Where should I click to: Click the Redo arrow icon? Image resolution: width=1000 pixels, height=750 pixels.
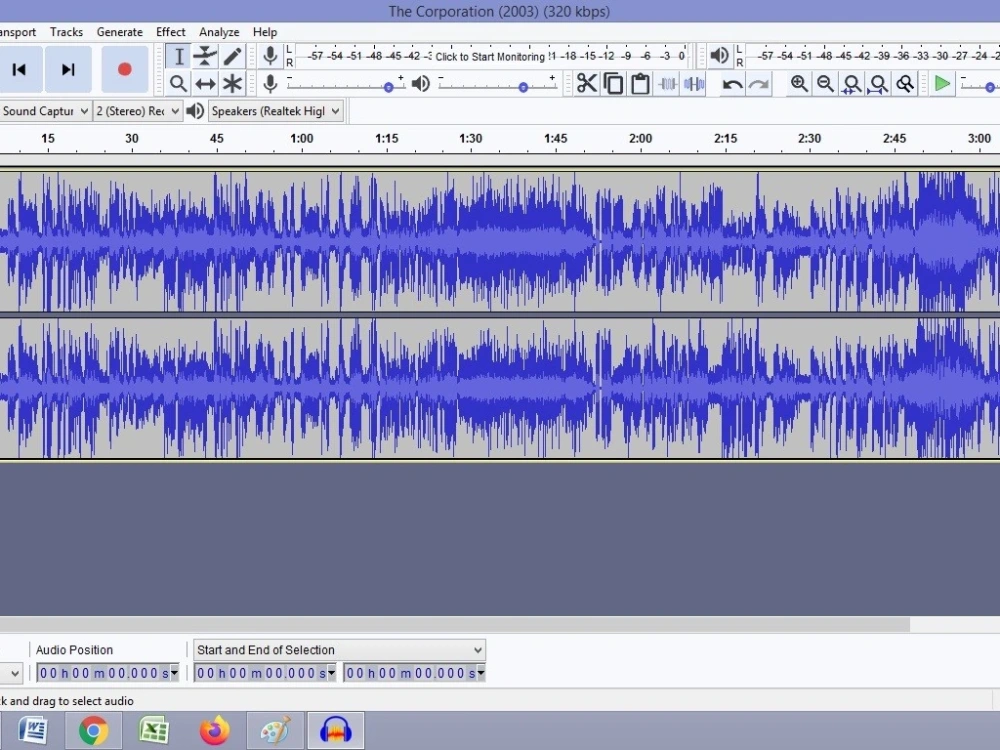[759, 84]
